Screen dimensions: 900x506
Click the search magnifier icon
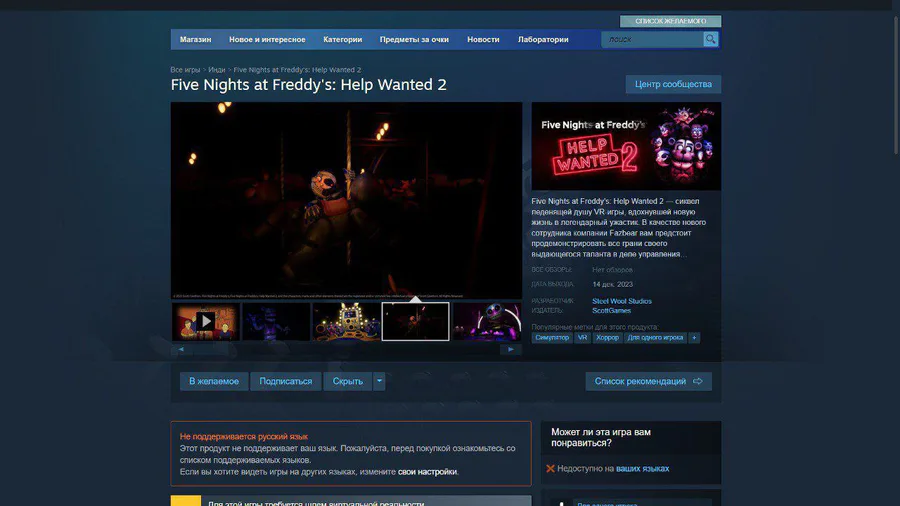711,39
